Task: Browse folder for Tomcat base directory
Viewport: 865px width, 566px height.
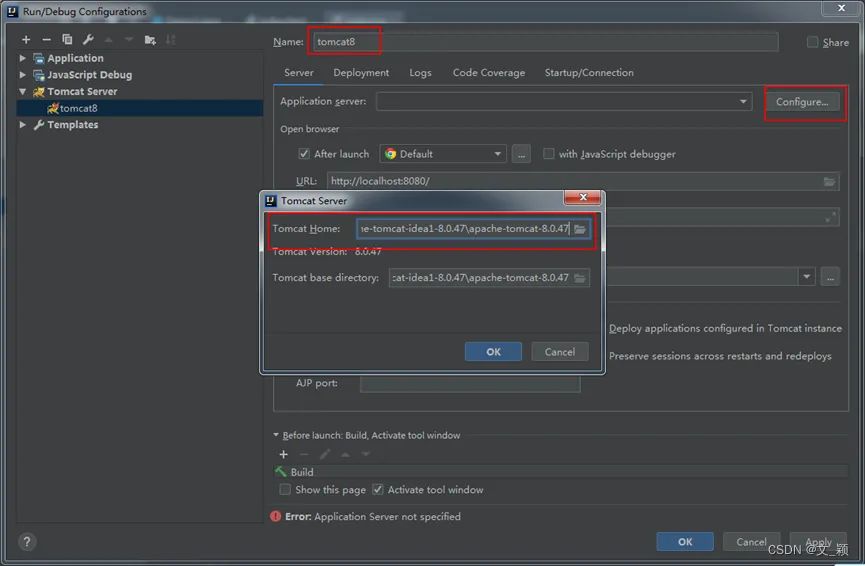Action: (x=580, y=278)
